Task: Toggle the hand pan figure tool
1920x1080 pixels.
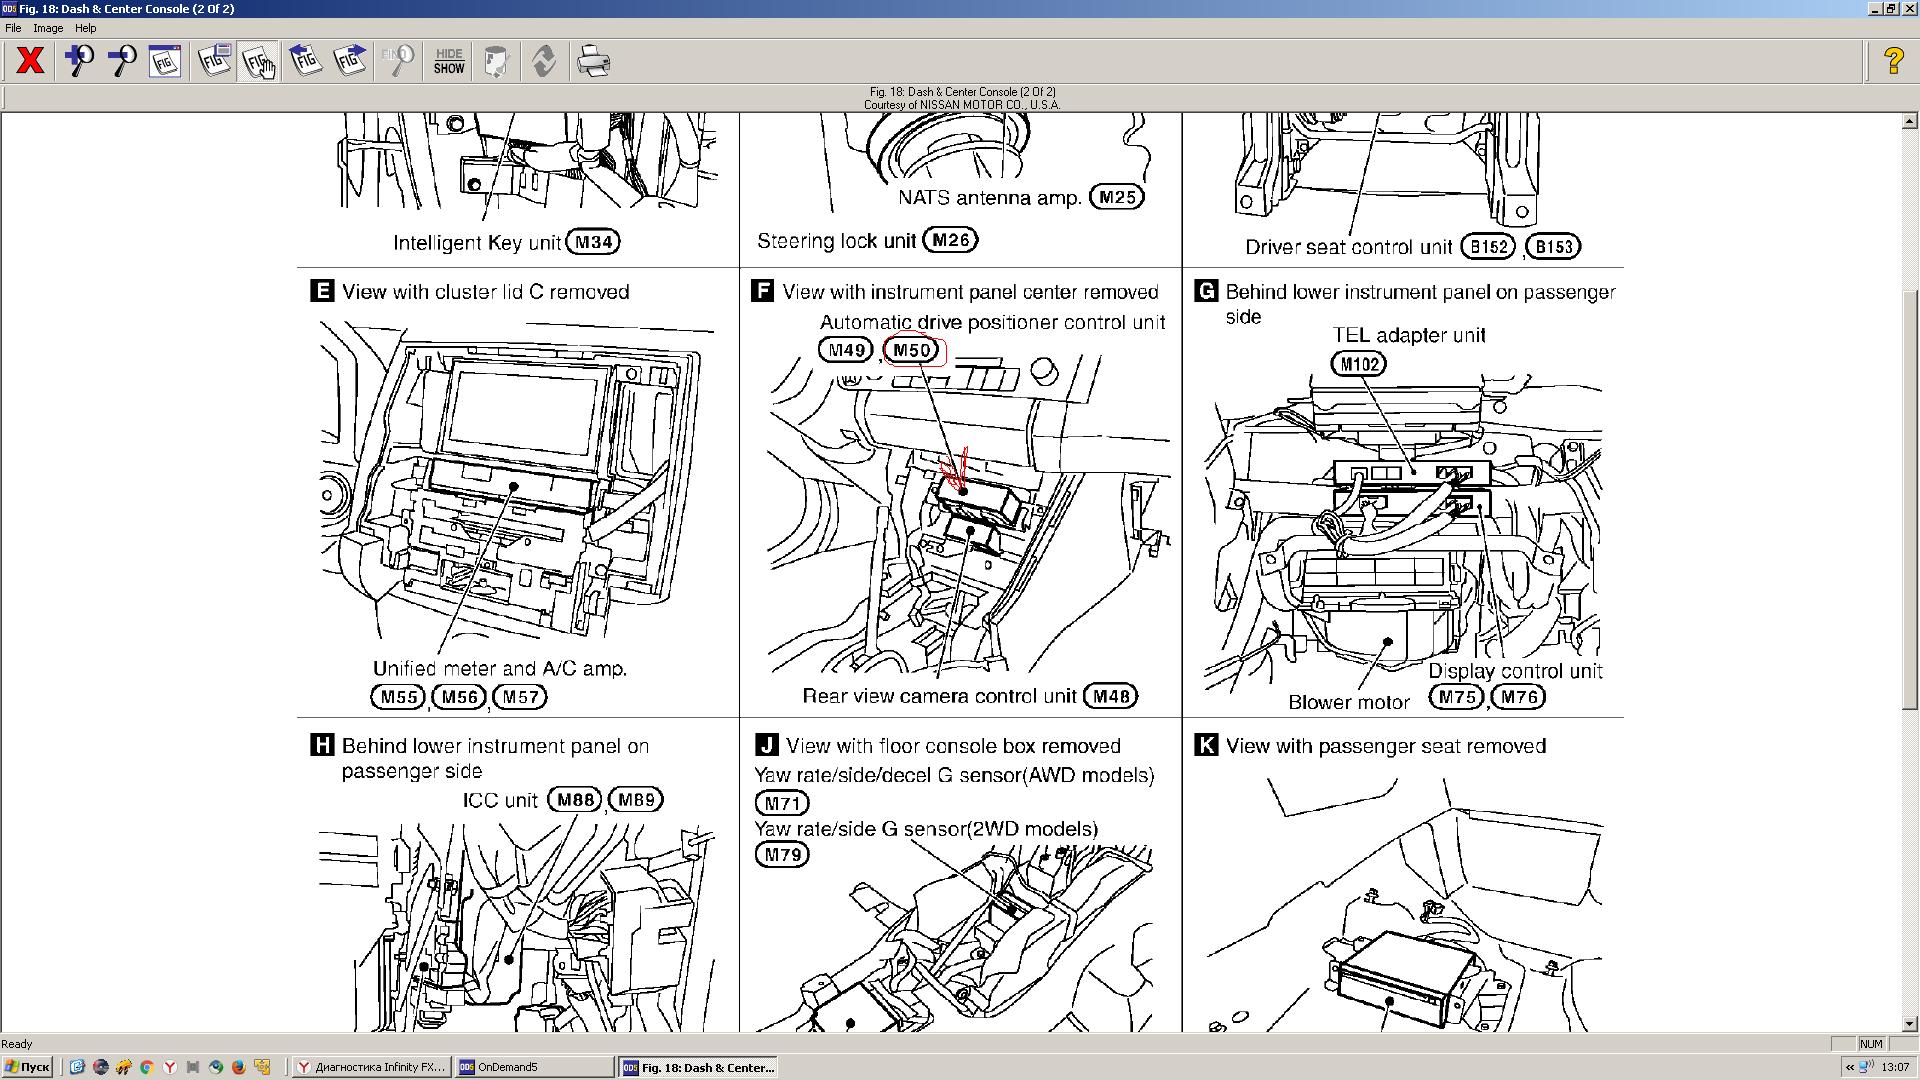Action: tap(258, 61)
